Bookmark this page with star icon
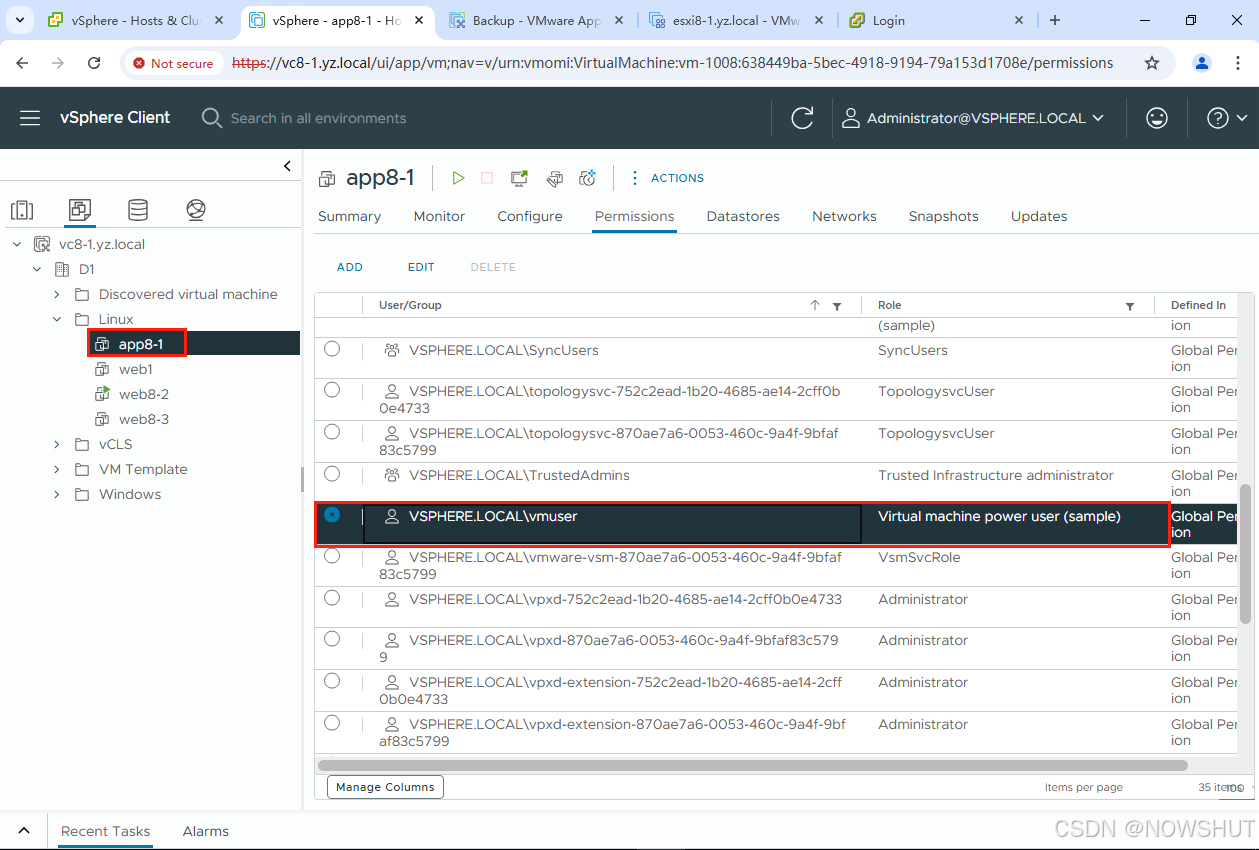Screen dimensions: 1259x850 click(1152, 63)
